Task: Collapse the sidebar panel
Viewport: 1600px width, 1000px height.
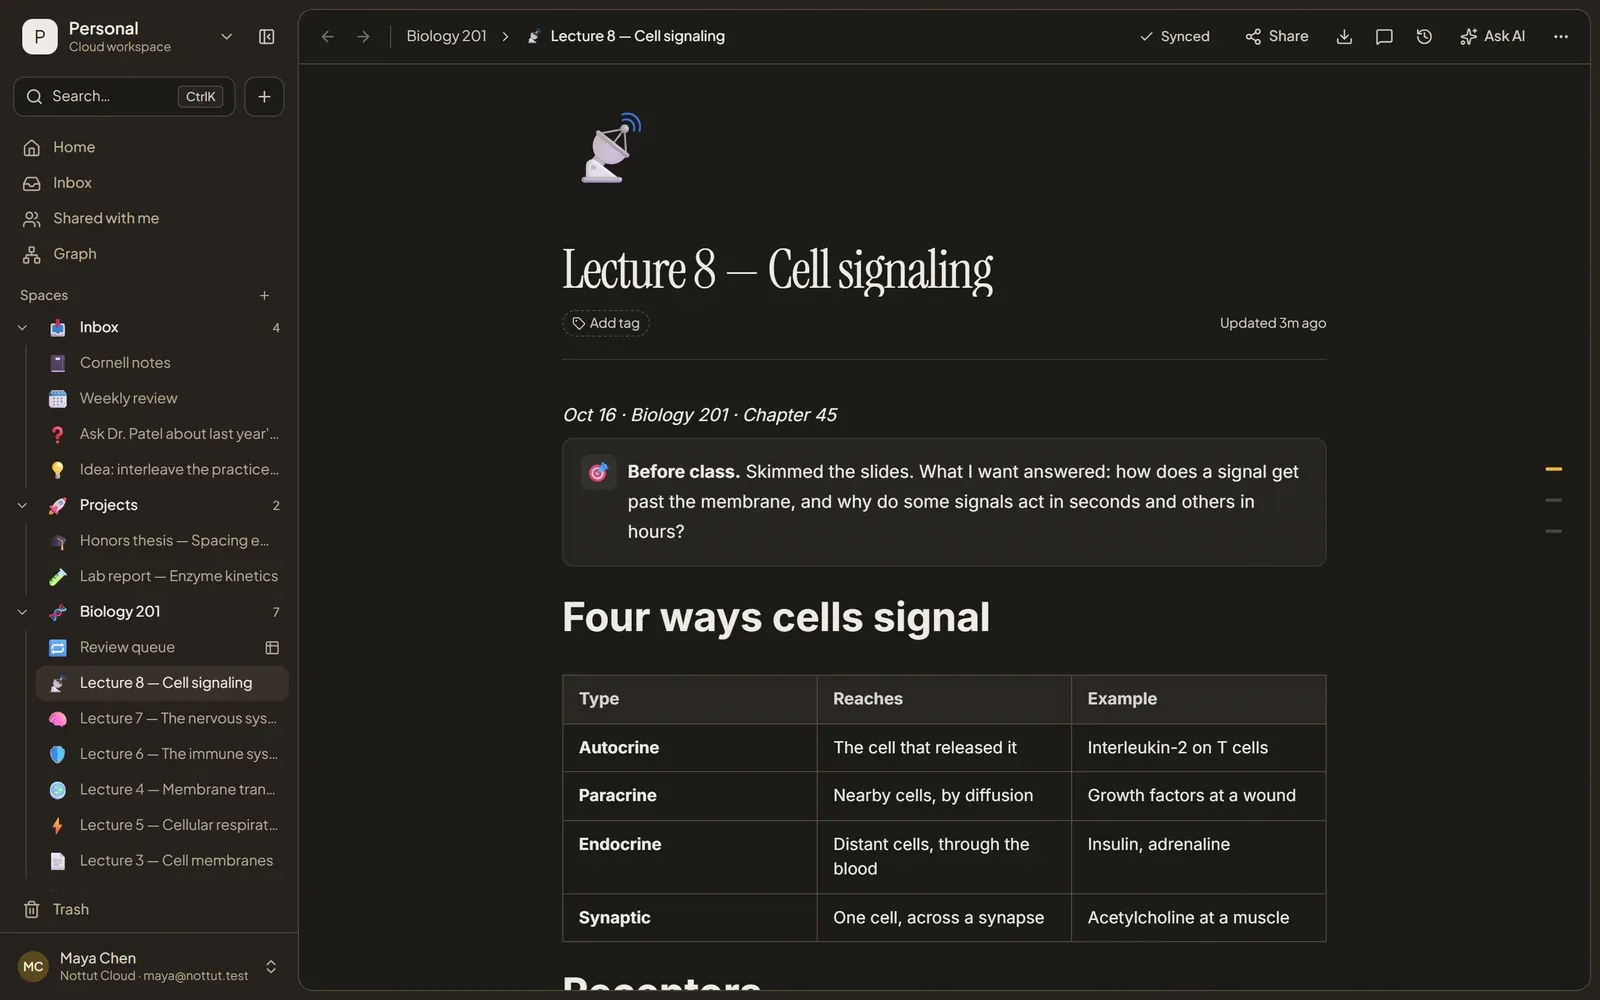Action: click(267, 37)
